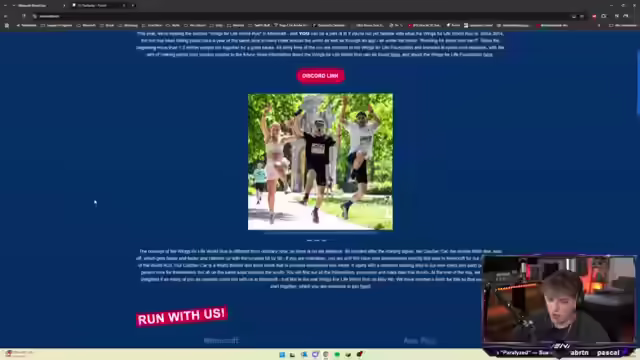Open the apps grid icon in bookmarks bar

(x=7, y=25)
